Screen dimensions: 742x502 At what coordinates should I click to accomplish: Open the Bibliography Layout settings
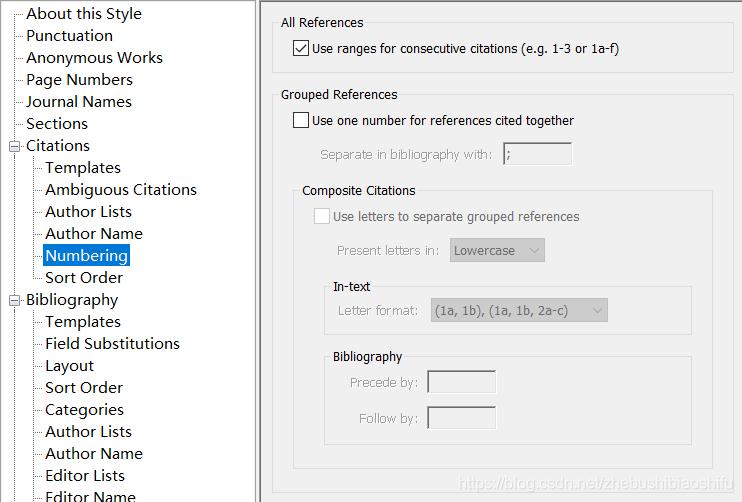tap(69, 366)
